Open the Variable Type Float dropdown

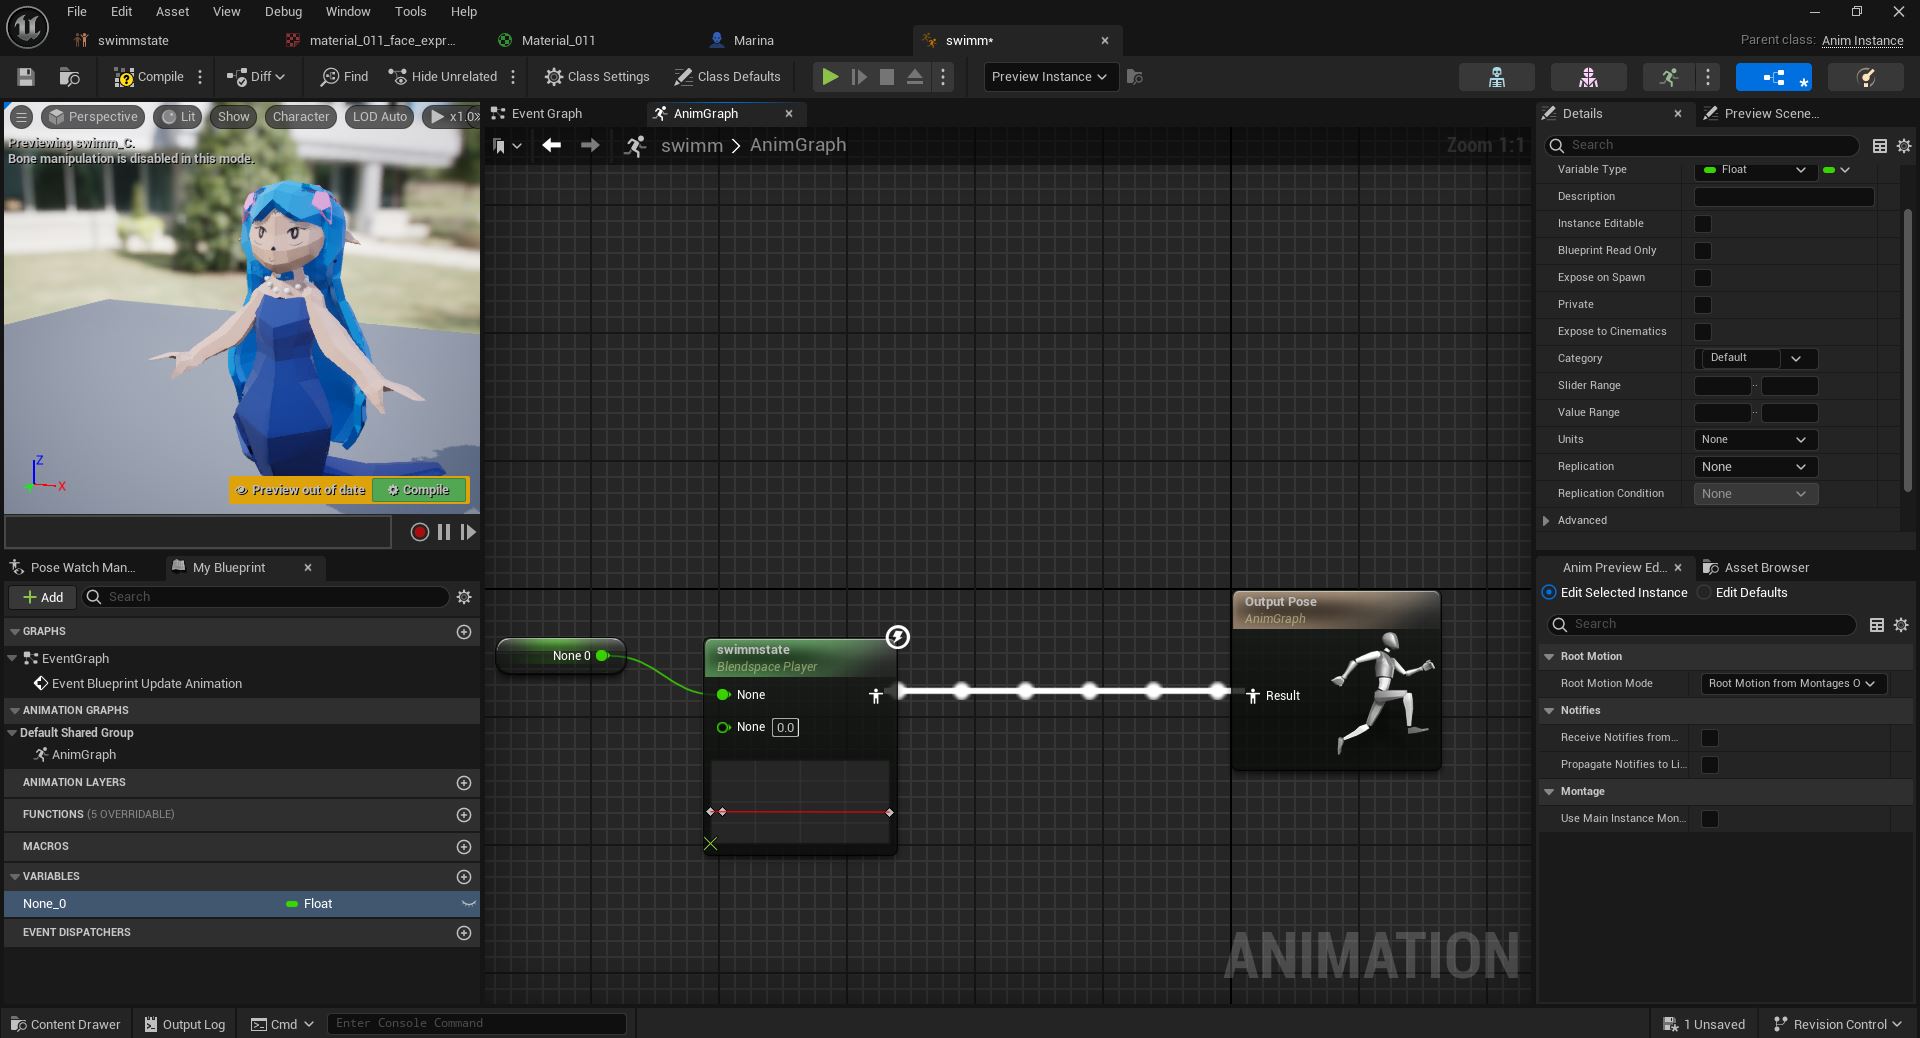click(x=1754, y=170)
